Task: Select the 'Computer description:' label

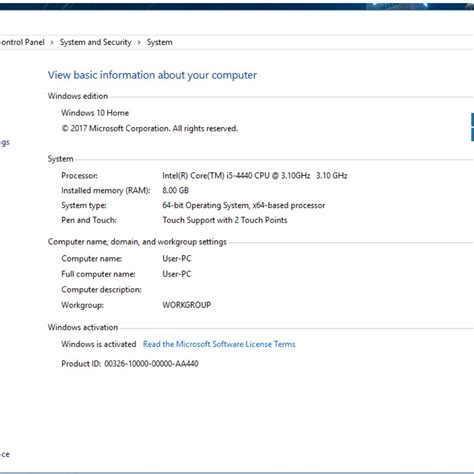Action: tap(101, 290)
